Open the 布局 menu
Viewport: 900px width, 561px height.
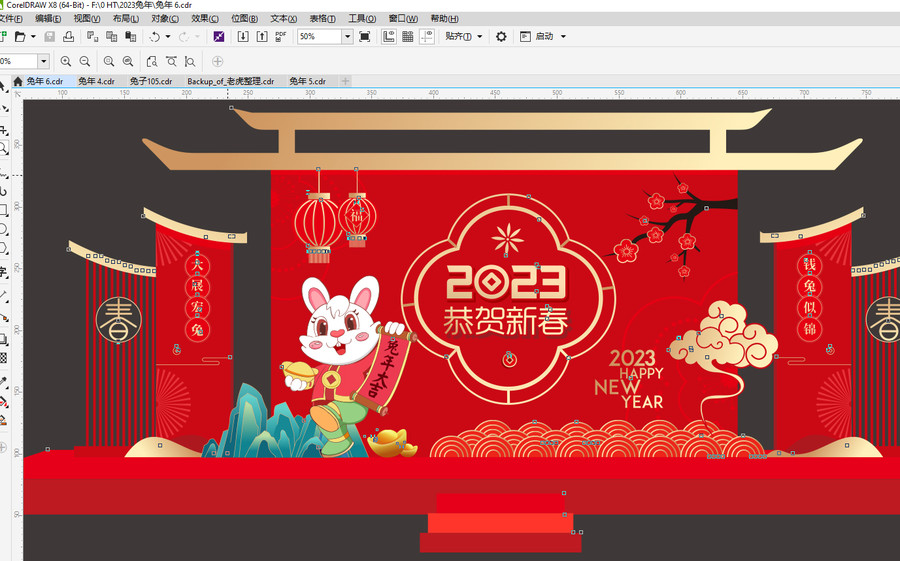[126, 19]
